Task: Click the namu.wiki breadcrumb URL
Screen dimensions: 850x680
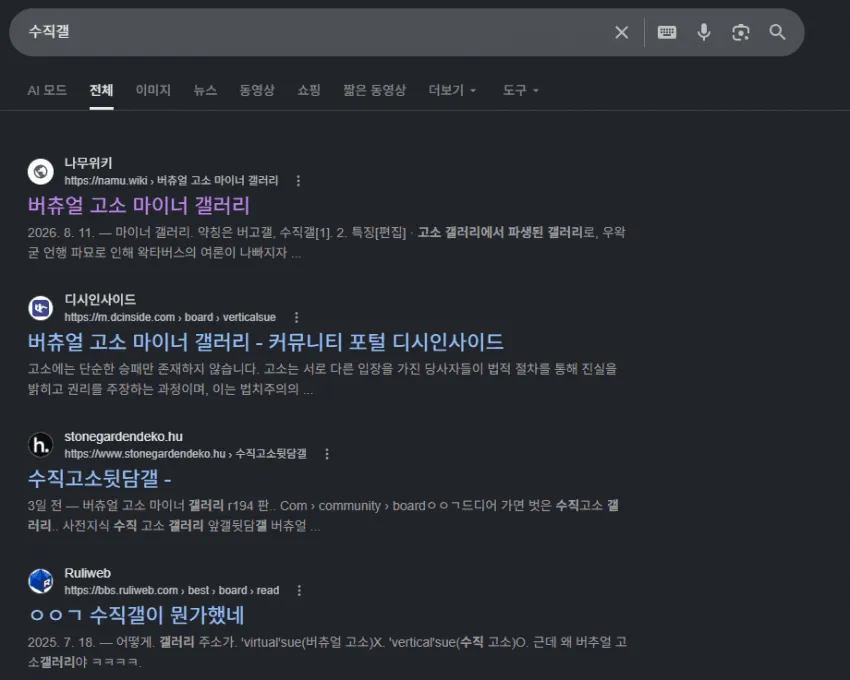Action: 171,181
